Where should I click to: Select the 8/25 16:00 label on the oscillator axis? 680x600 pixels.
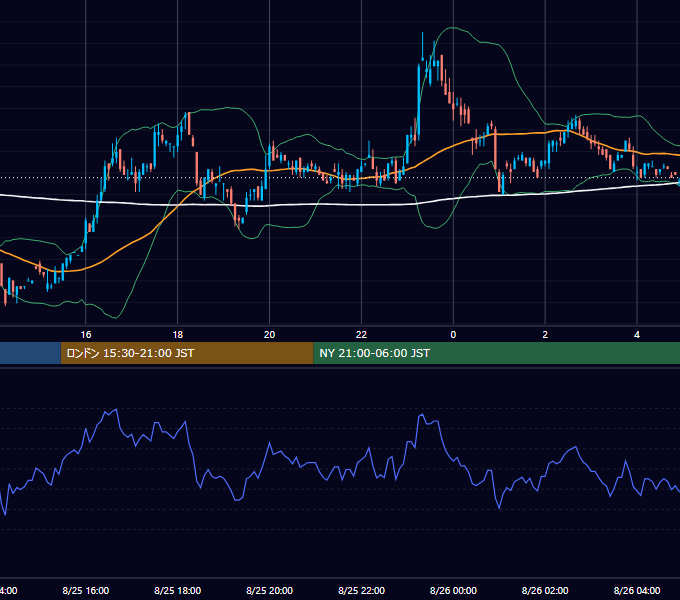pos(86,590)
